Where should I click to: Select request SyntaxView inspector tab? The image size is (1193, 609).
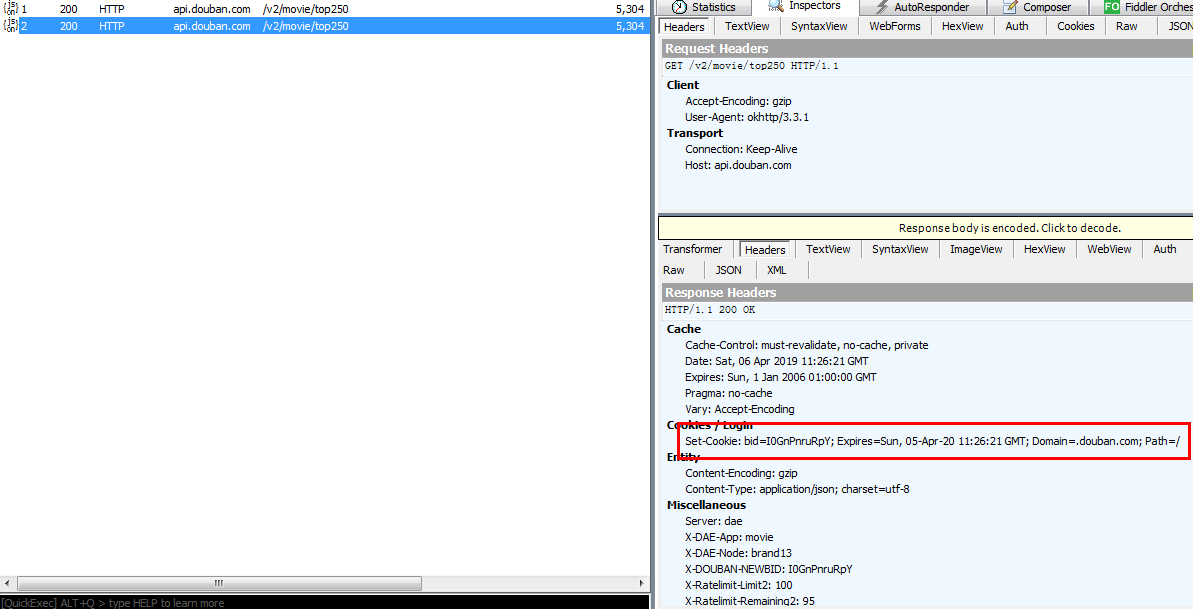819,26
